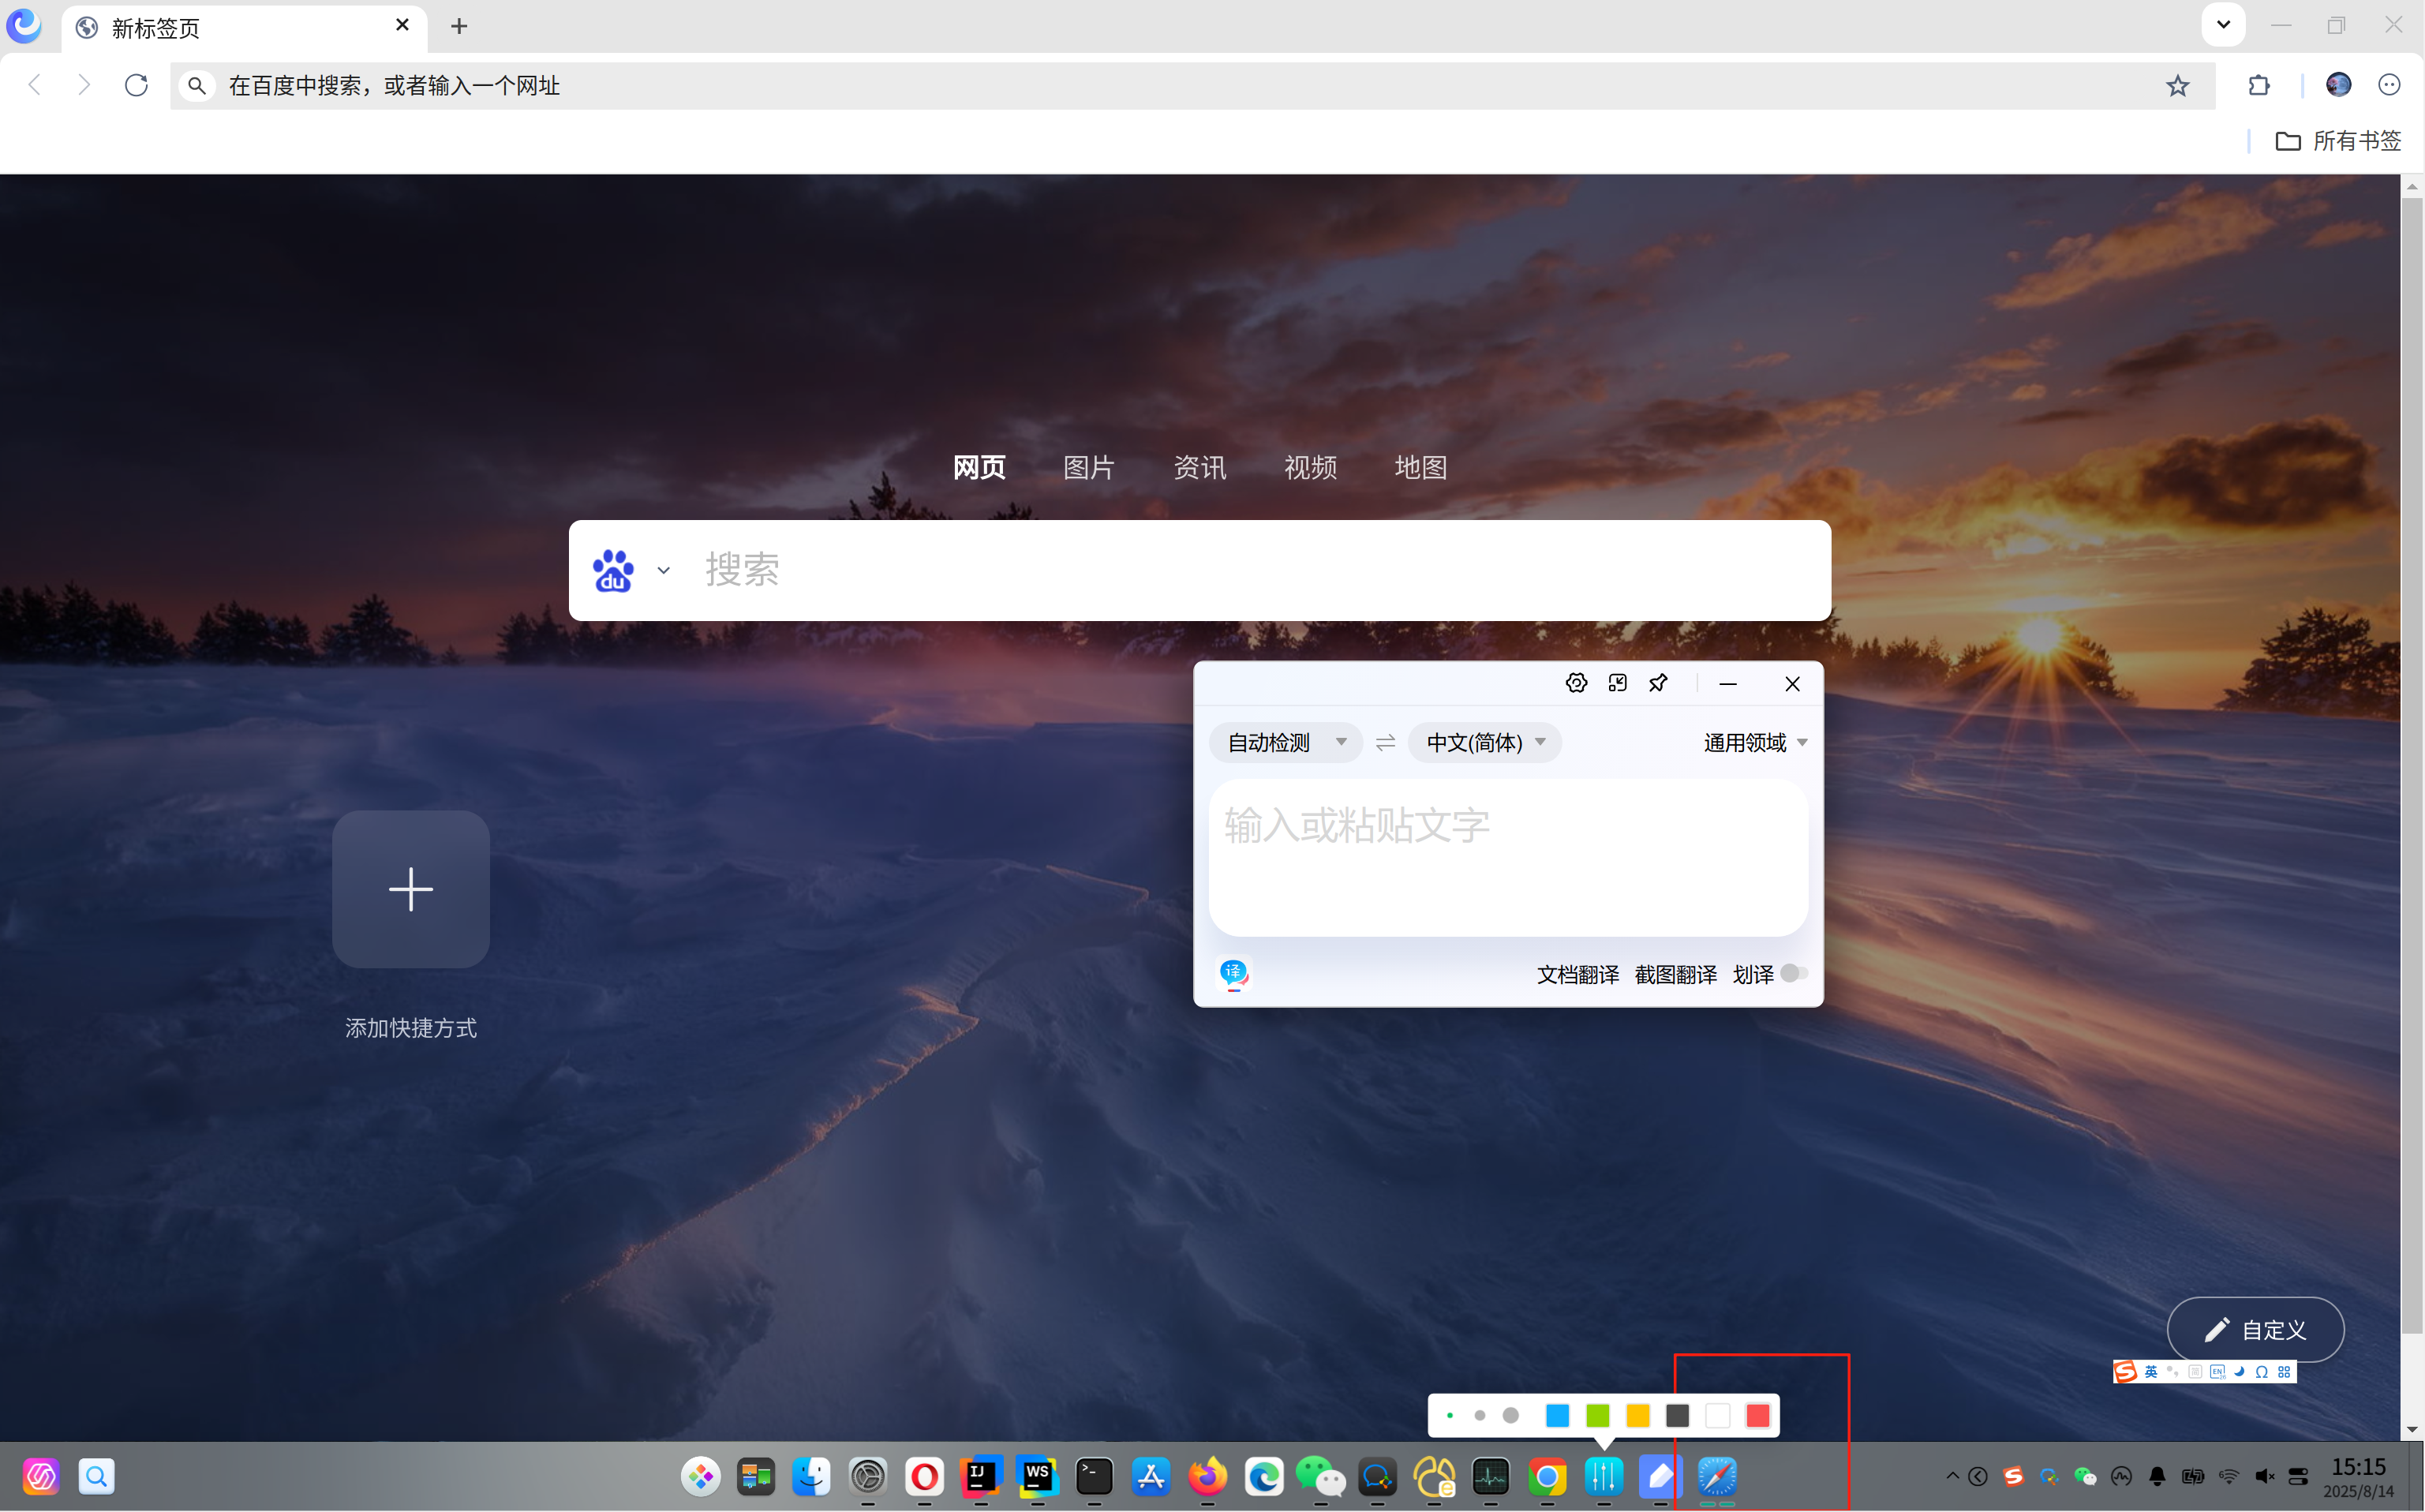Expand the Baidu search engine chevron
Screen dimensions: 2425x1512
[x=663, y=571]
